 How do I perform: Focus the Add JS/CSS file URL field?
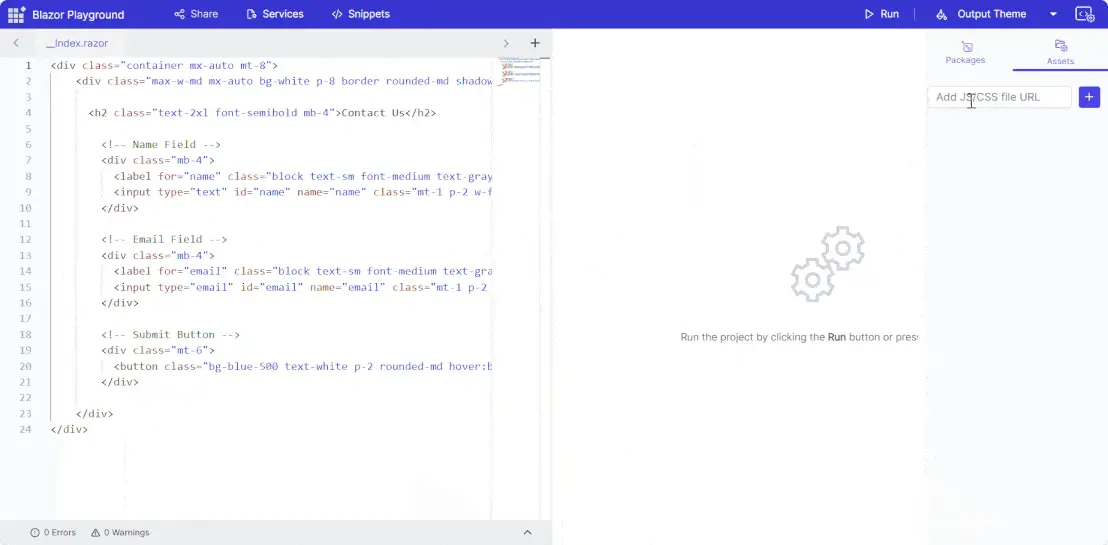tap(999, 97)
